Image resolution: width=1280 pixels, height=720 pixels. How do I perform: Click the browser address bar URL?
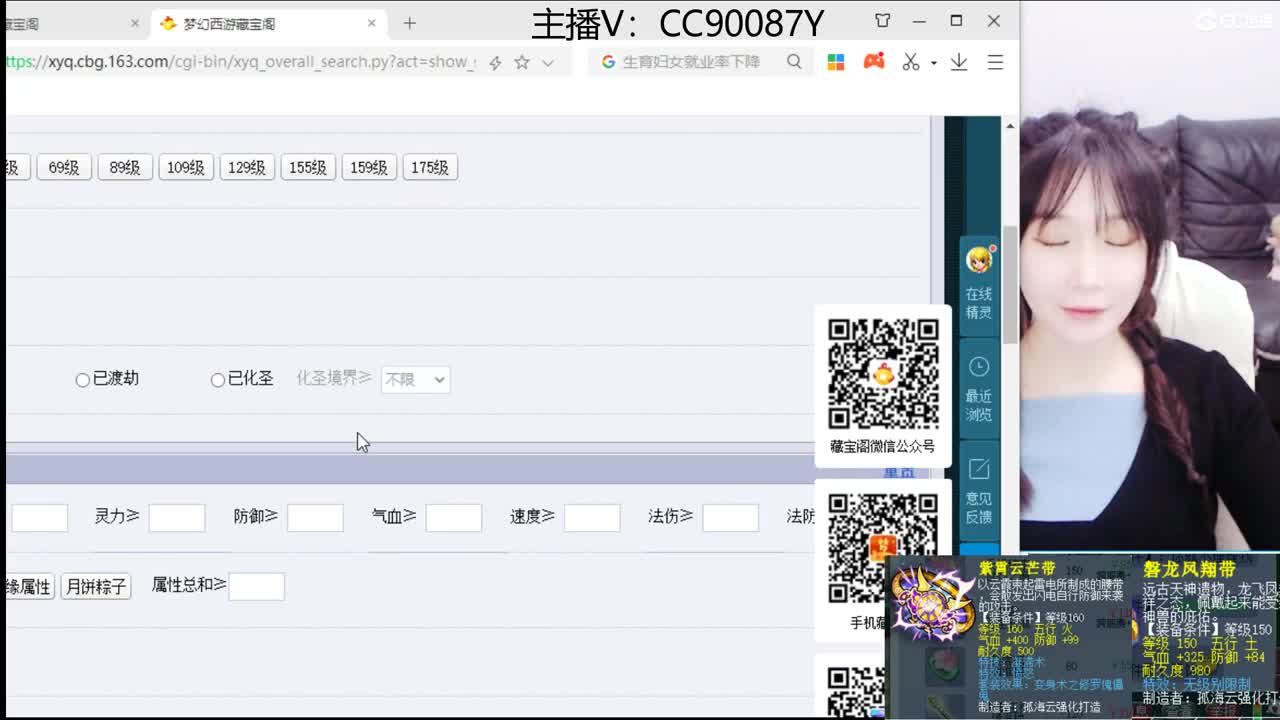coord(240,62)
